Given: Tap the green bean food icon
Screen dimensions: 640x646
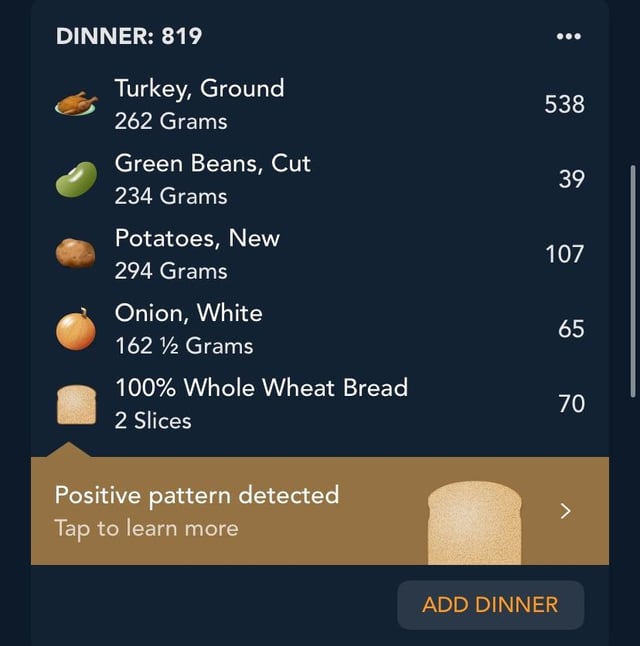Looking at the screenshot, I should coord(76,179).
